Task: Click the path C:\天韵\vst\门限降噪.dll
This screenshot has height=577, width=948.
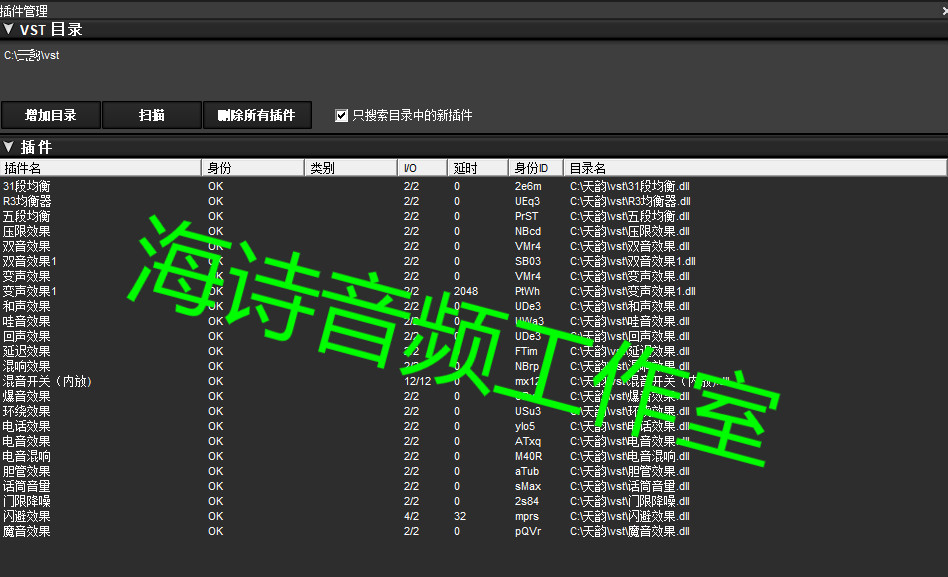Action: click(x=629, y=501)
